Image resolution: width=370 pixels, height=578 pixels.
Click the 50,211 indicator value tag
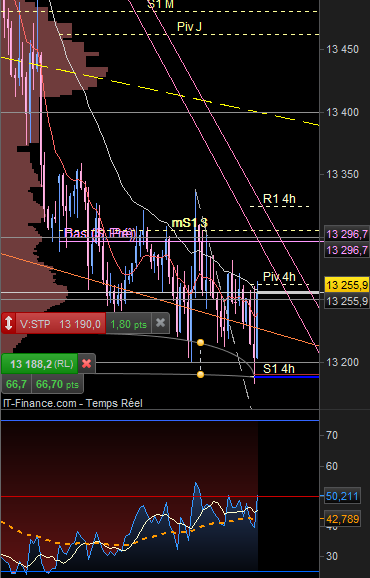pyautogui.click(x=342, y=496)
